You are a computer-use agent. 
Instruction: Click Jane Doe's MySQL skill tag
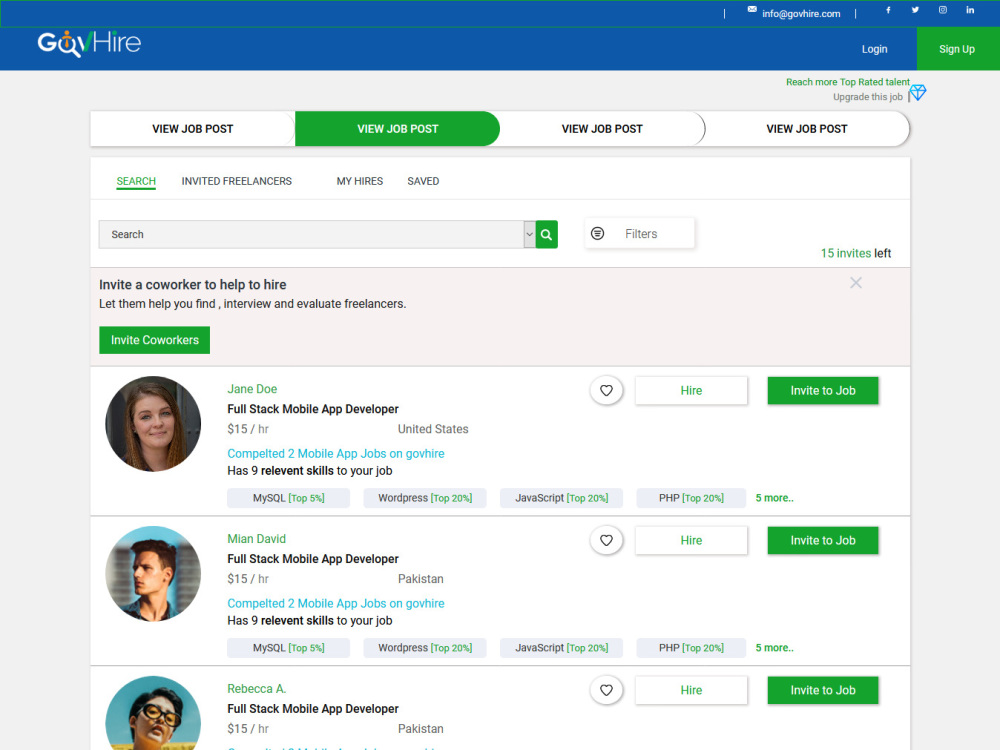(x=288, y=498)
